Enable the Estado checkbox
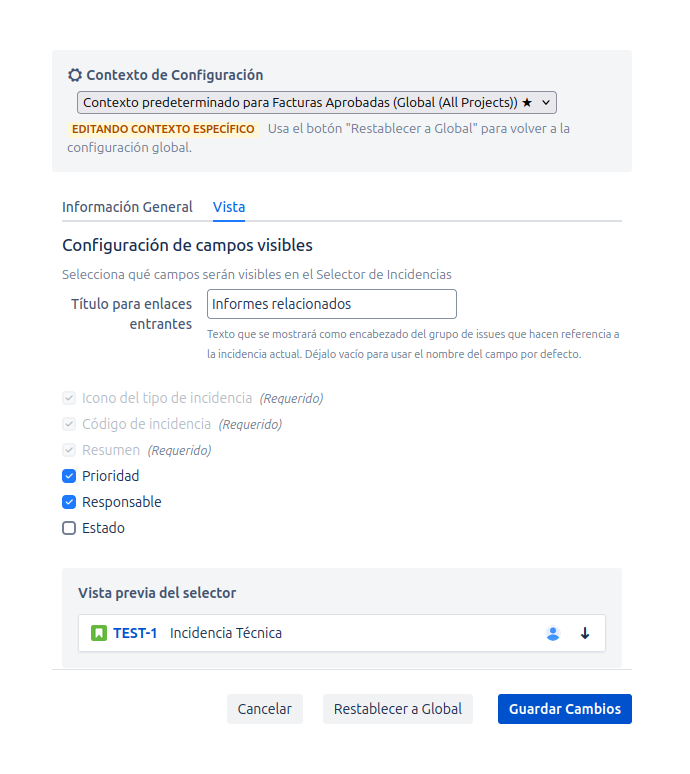Viewport: 690px width, 774px height. point(69,528)
